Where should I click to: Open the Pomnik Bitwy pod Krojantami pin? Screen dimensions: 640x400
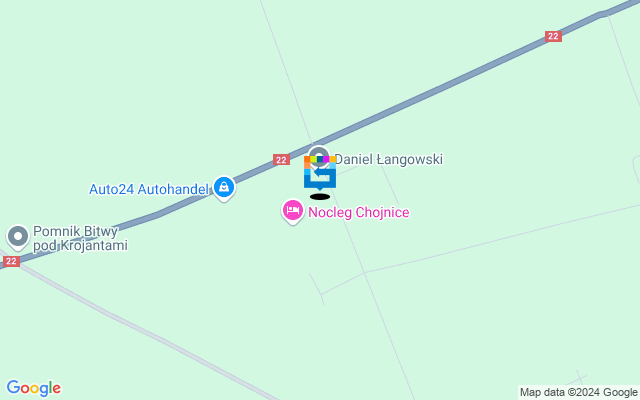(x=18, y=237)
